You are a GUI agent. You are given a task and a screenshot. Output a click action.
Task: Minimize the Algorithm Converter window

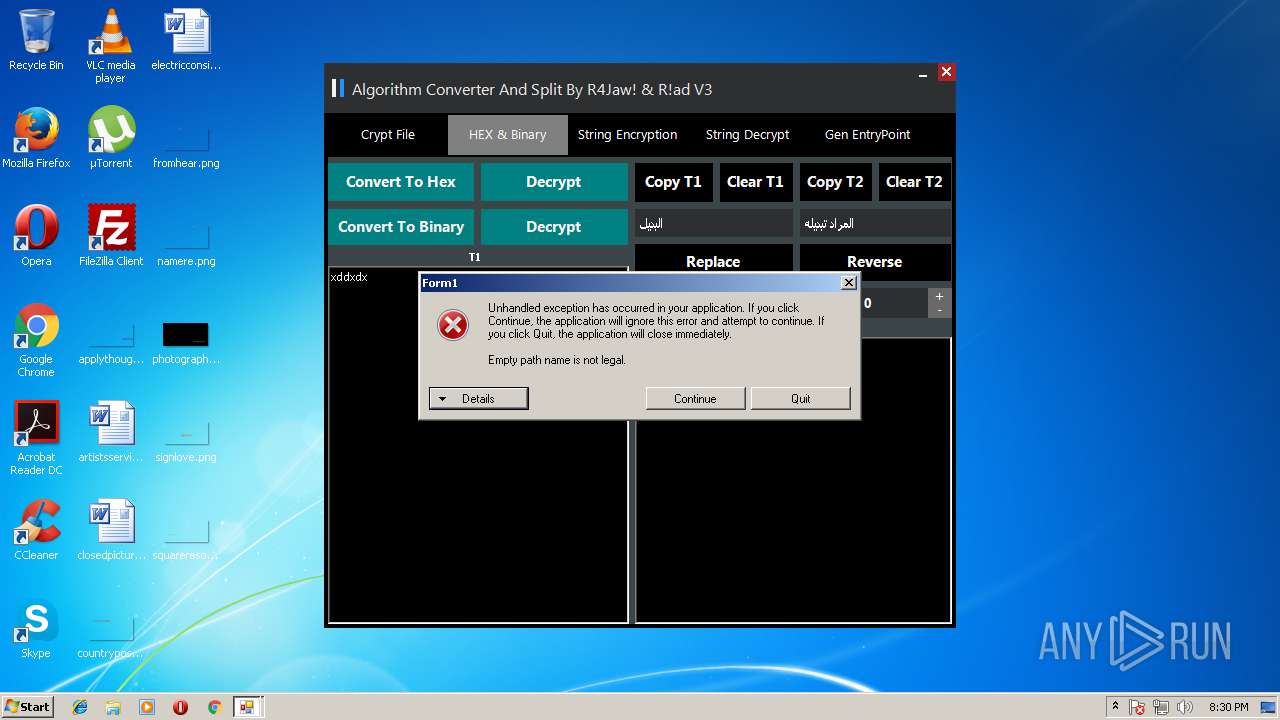coord(923,73)
